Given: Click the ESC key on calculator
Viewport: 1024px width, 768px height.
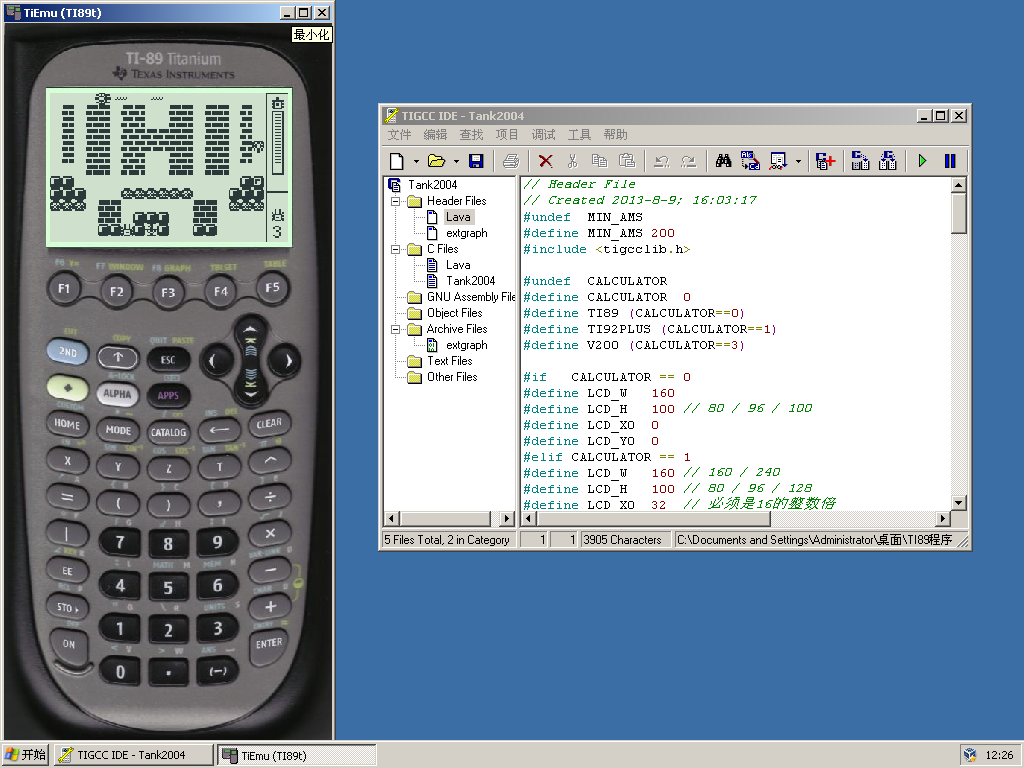Looking at the screenshot, I should [168, 359].
